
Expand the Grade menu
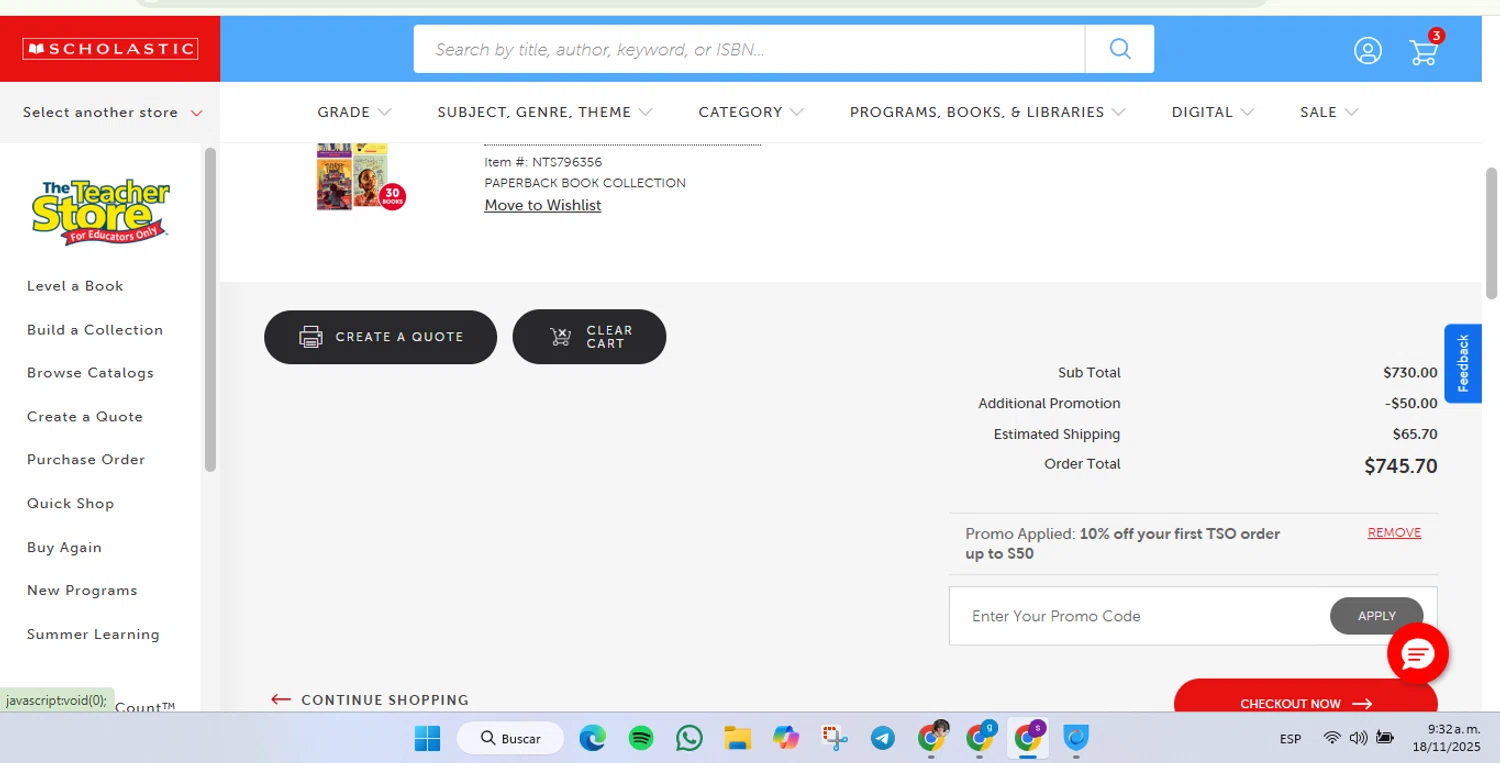tap(354, 112)
